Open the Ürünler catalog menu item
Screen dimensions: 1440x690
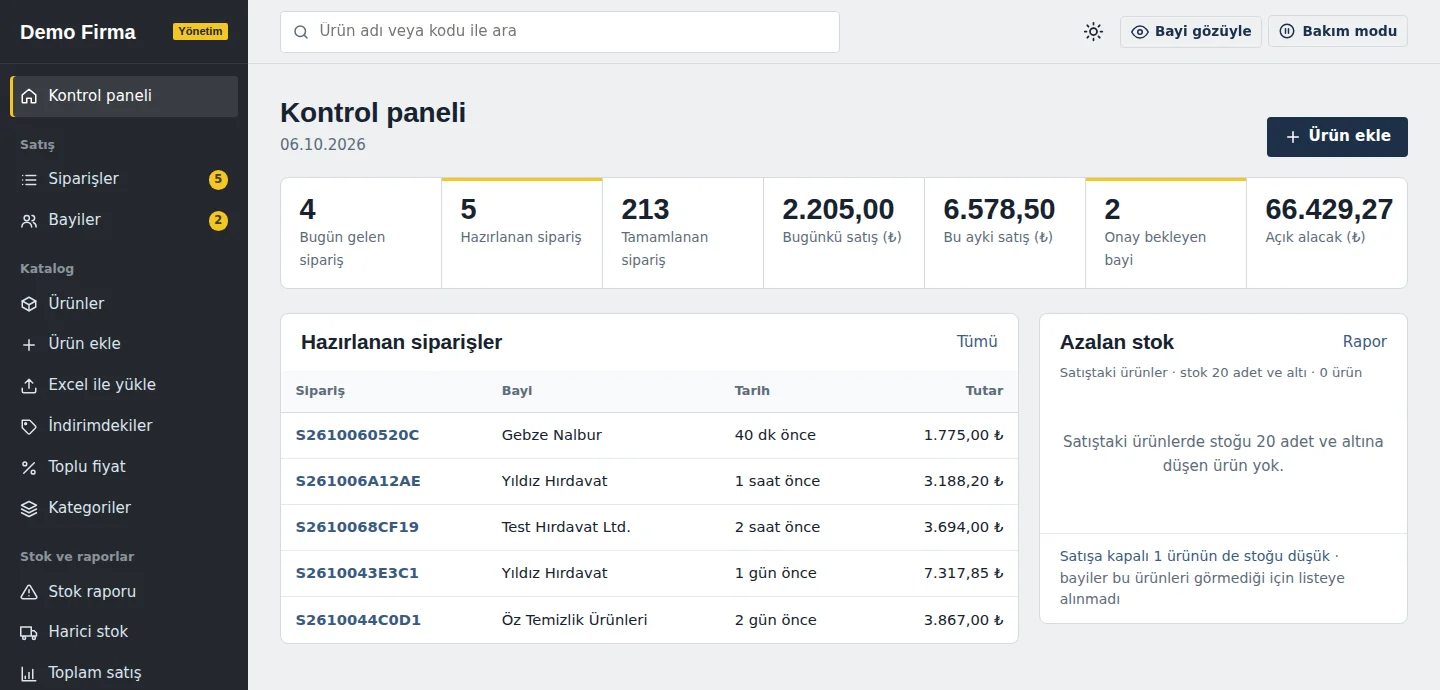coord(124,303)
